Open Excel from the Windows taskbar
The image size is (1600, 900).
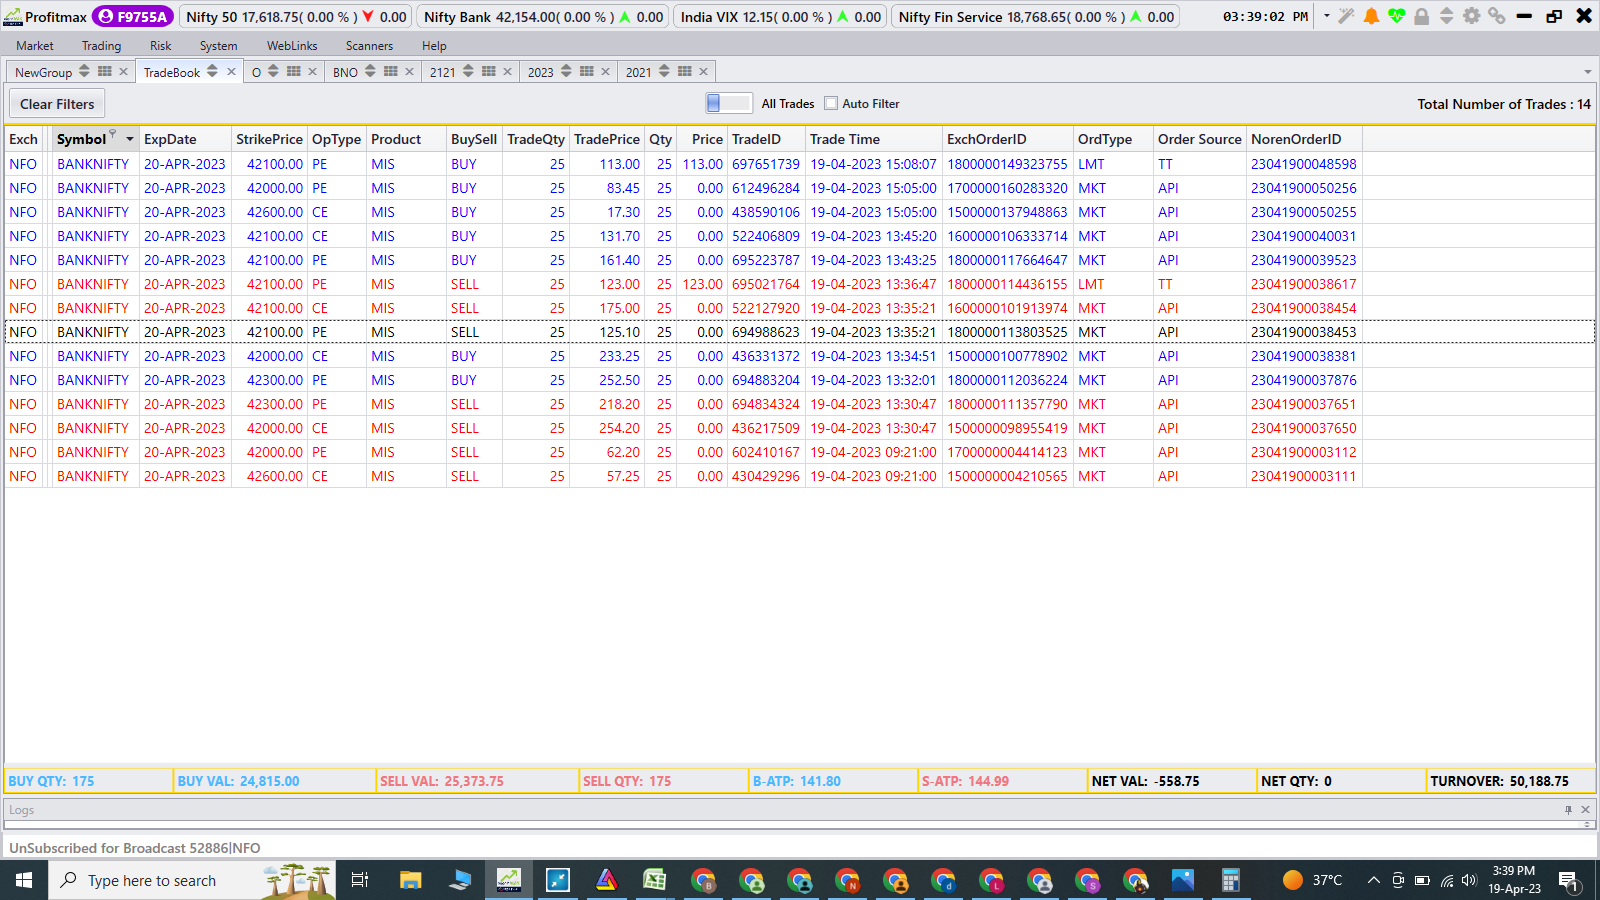(655, 880)
